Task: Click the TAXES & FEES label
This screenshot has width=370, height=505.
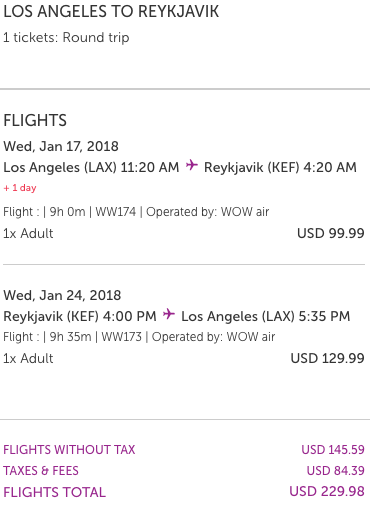Action: coord(41,471)
